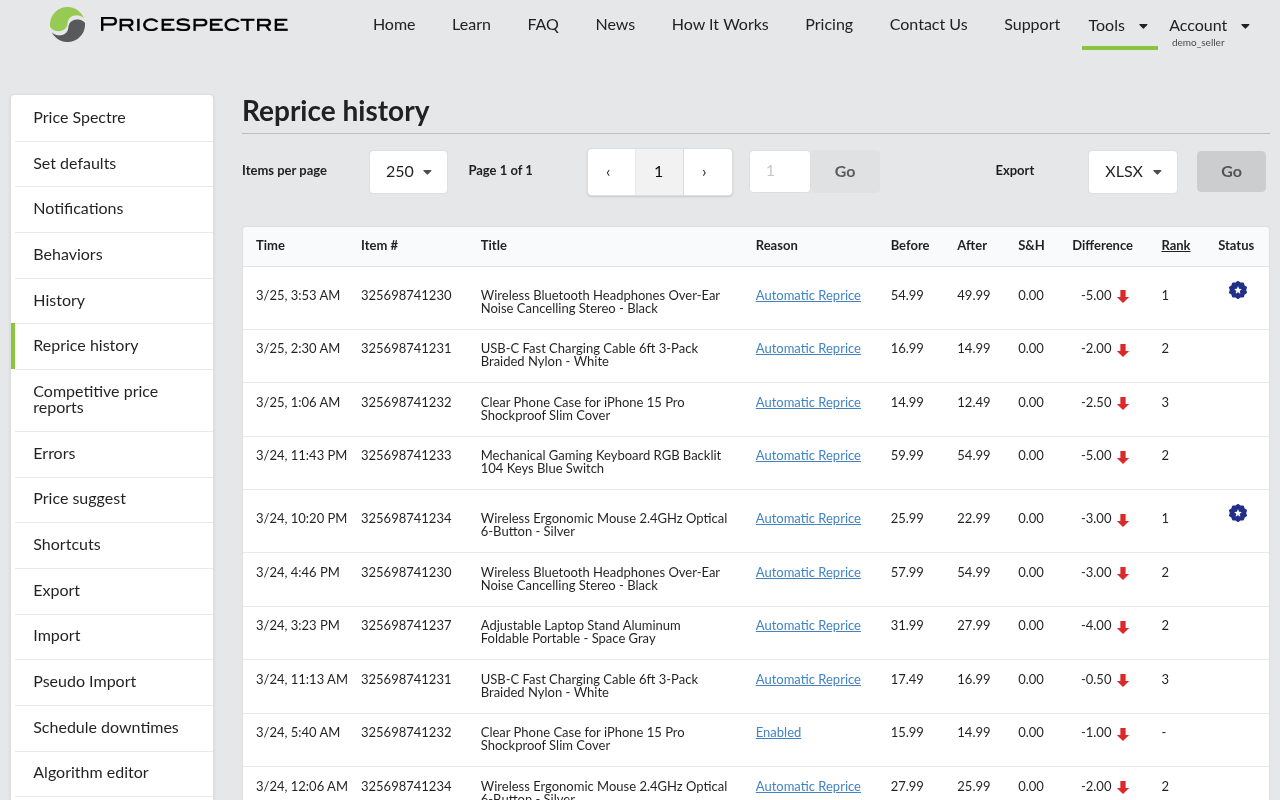Click the page number input field
The image size is (1280, 800).
779,171
